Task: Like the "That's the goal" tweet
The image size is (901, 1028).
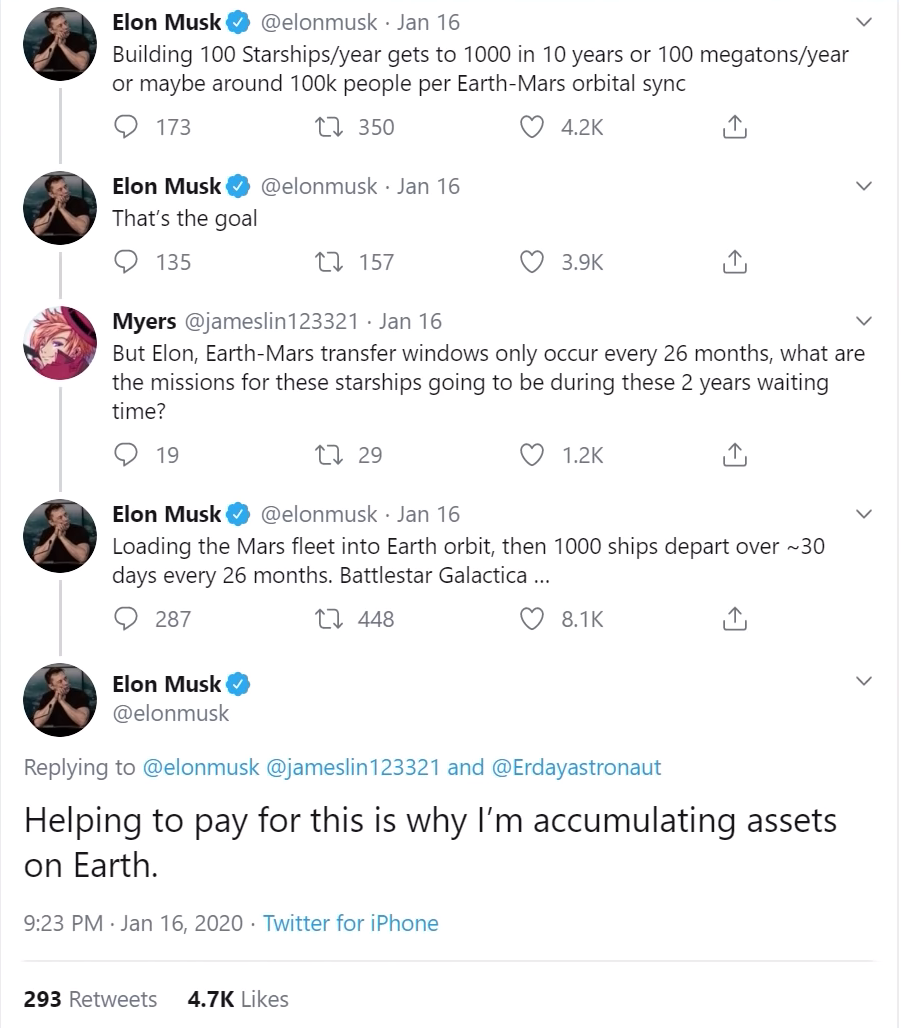Action: 534,262
